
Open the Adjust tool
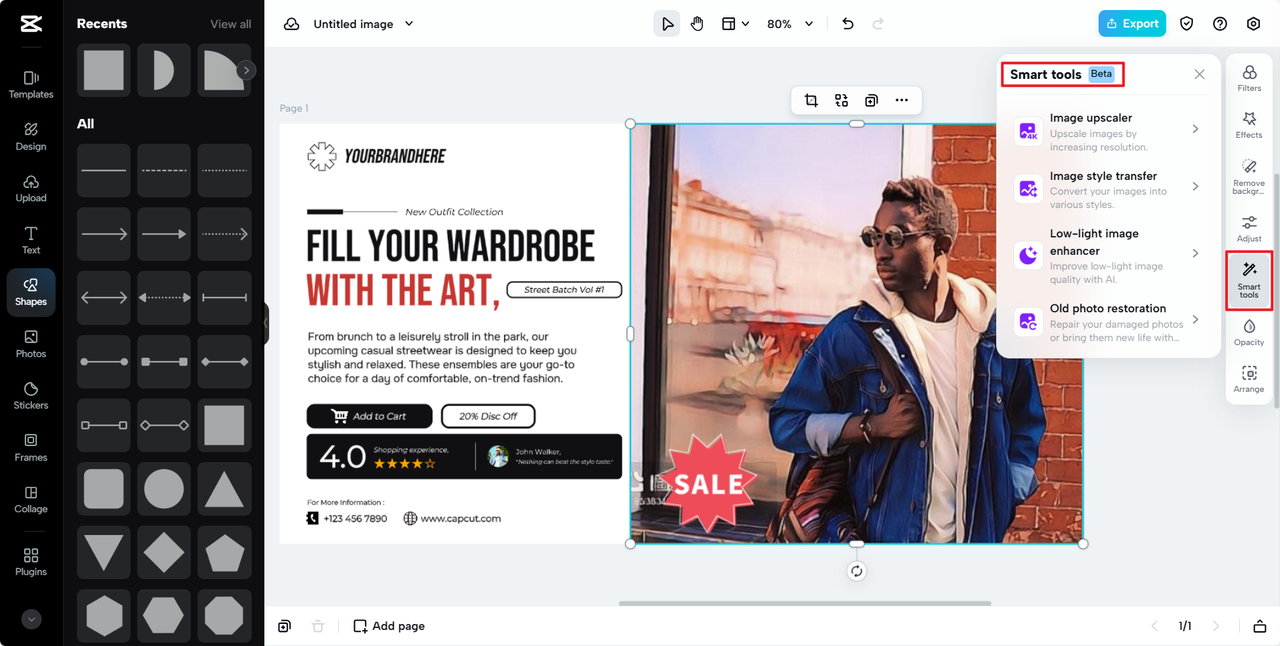click(x=1249, y=228)
